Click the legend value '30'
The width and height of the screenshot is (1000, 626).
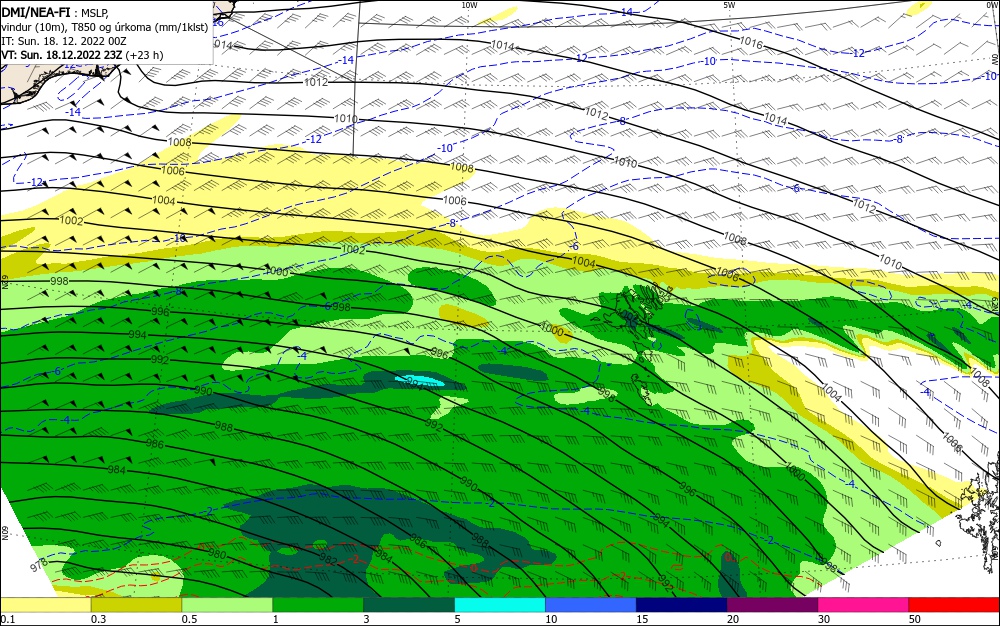pos(824,619)
